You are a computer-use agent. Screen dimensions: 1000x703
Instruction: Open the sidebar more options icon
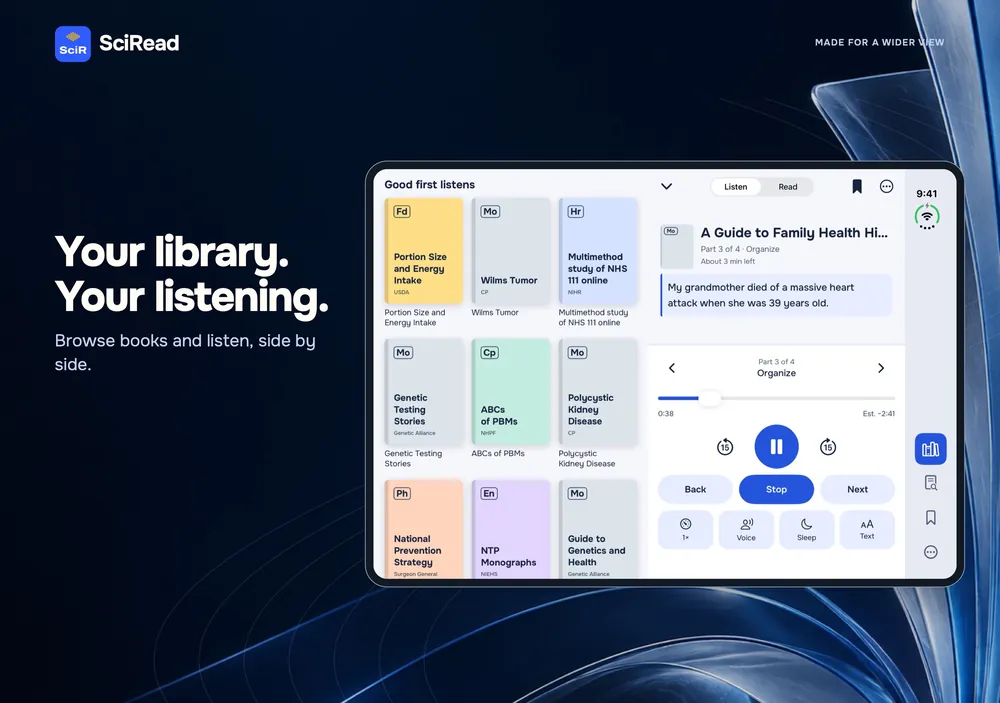(930, 552)
